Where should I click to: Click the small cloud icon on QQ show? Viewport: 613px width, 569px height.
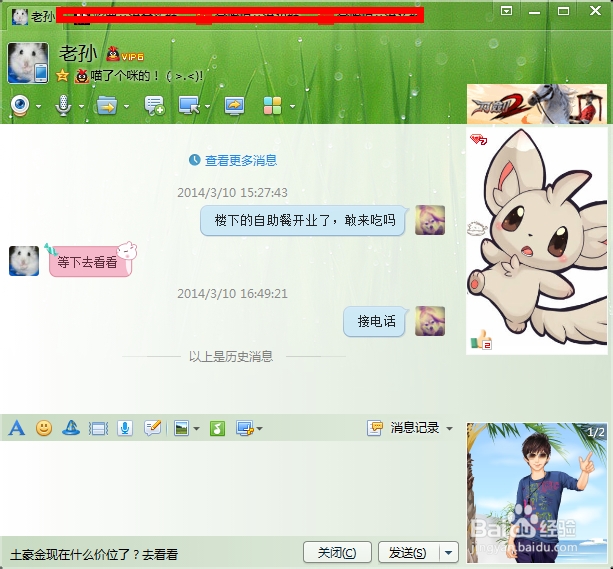(477, 228)
